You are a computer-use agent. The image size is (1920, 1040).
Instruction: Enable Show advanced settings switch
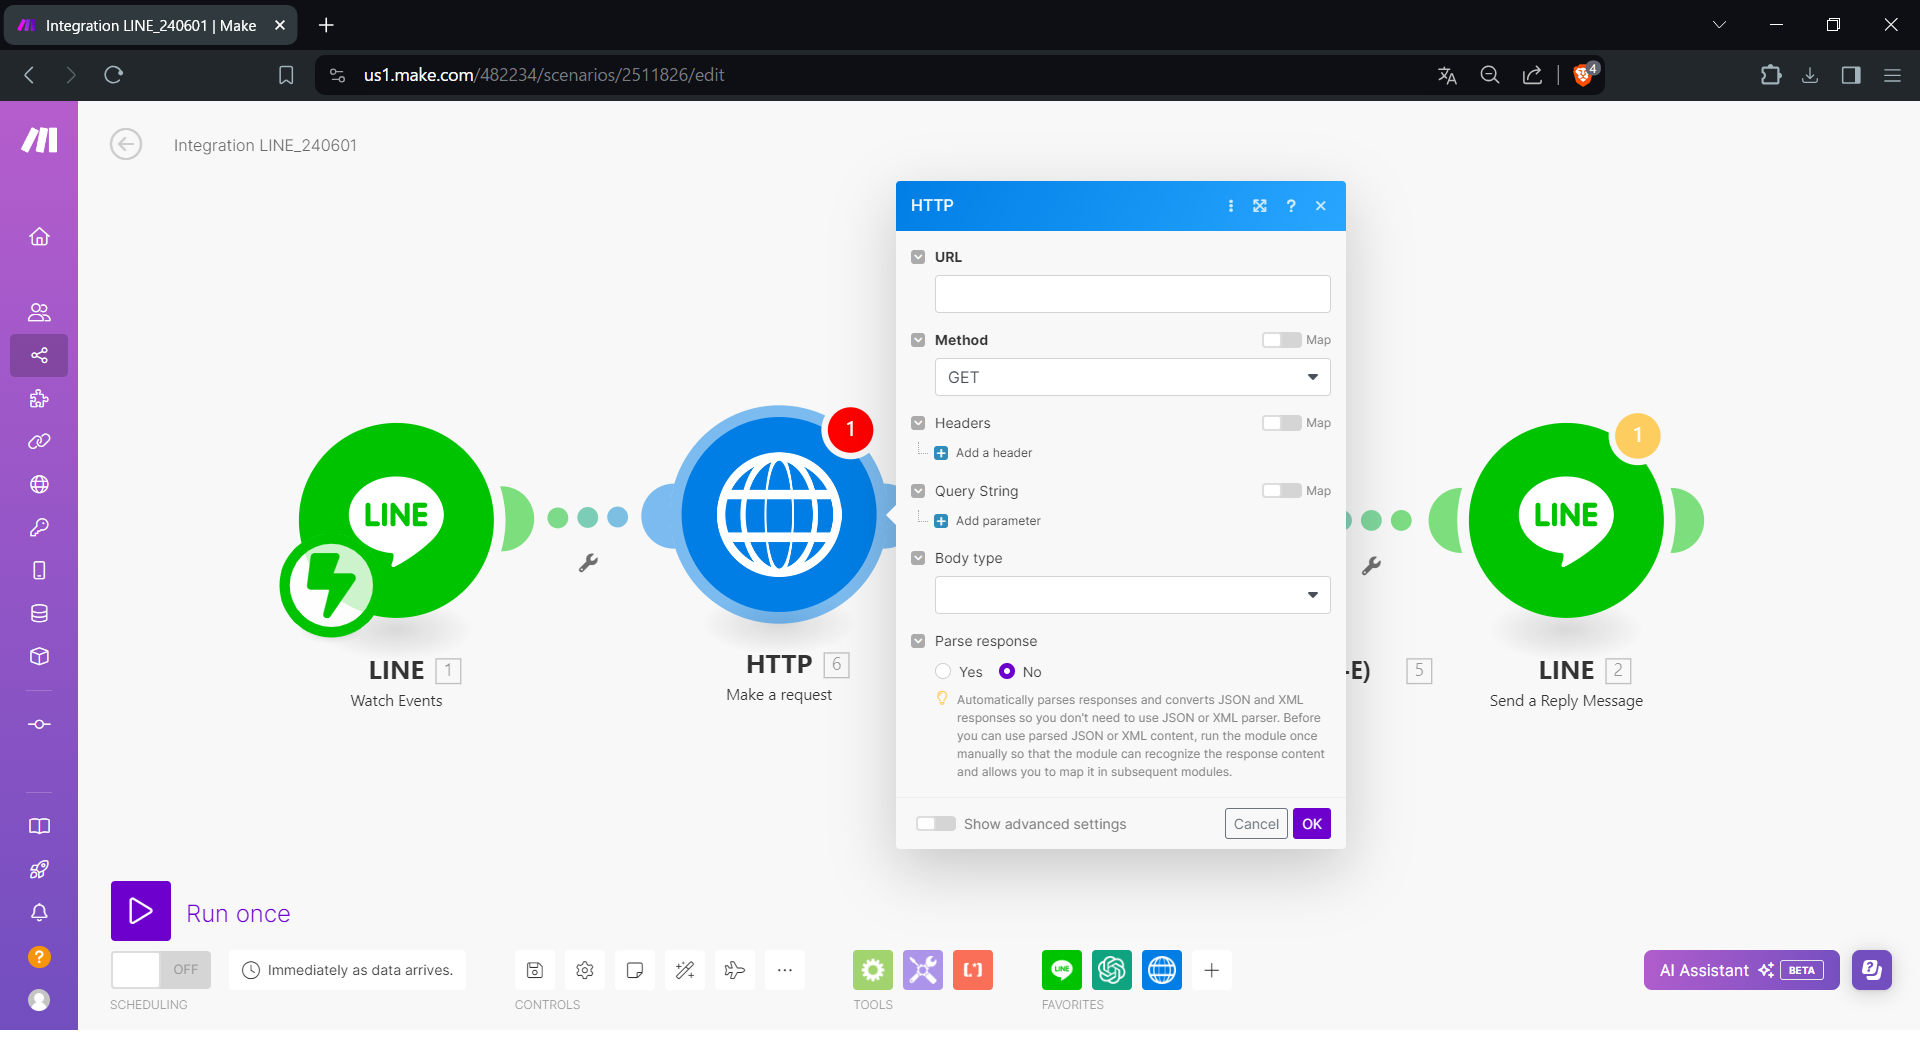pos(936,824)
